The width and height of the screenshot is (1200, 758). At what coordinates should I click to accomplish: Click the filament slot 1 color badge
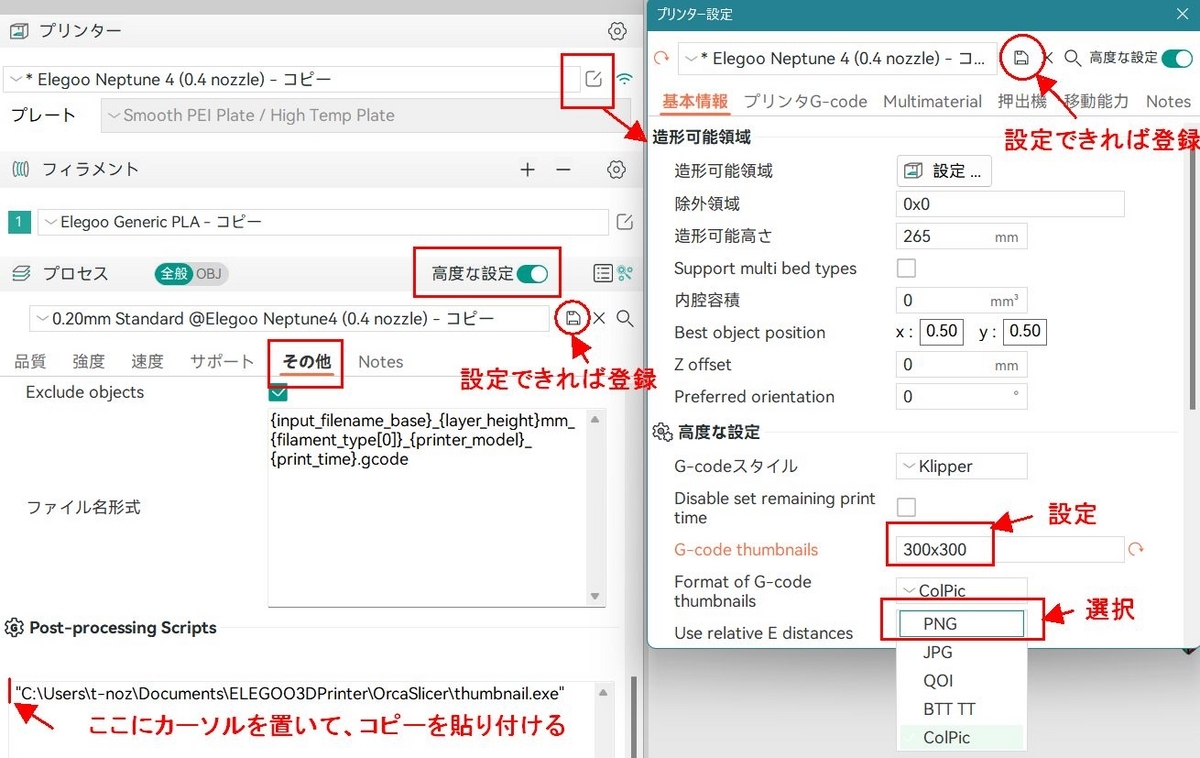click(x=19, y=222)
